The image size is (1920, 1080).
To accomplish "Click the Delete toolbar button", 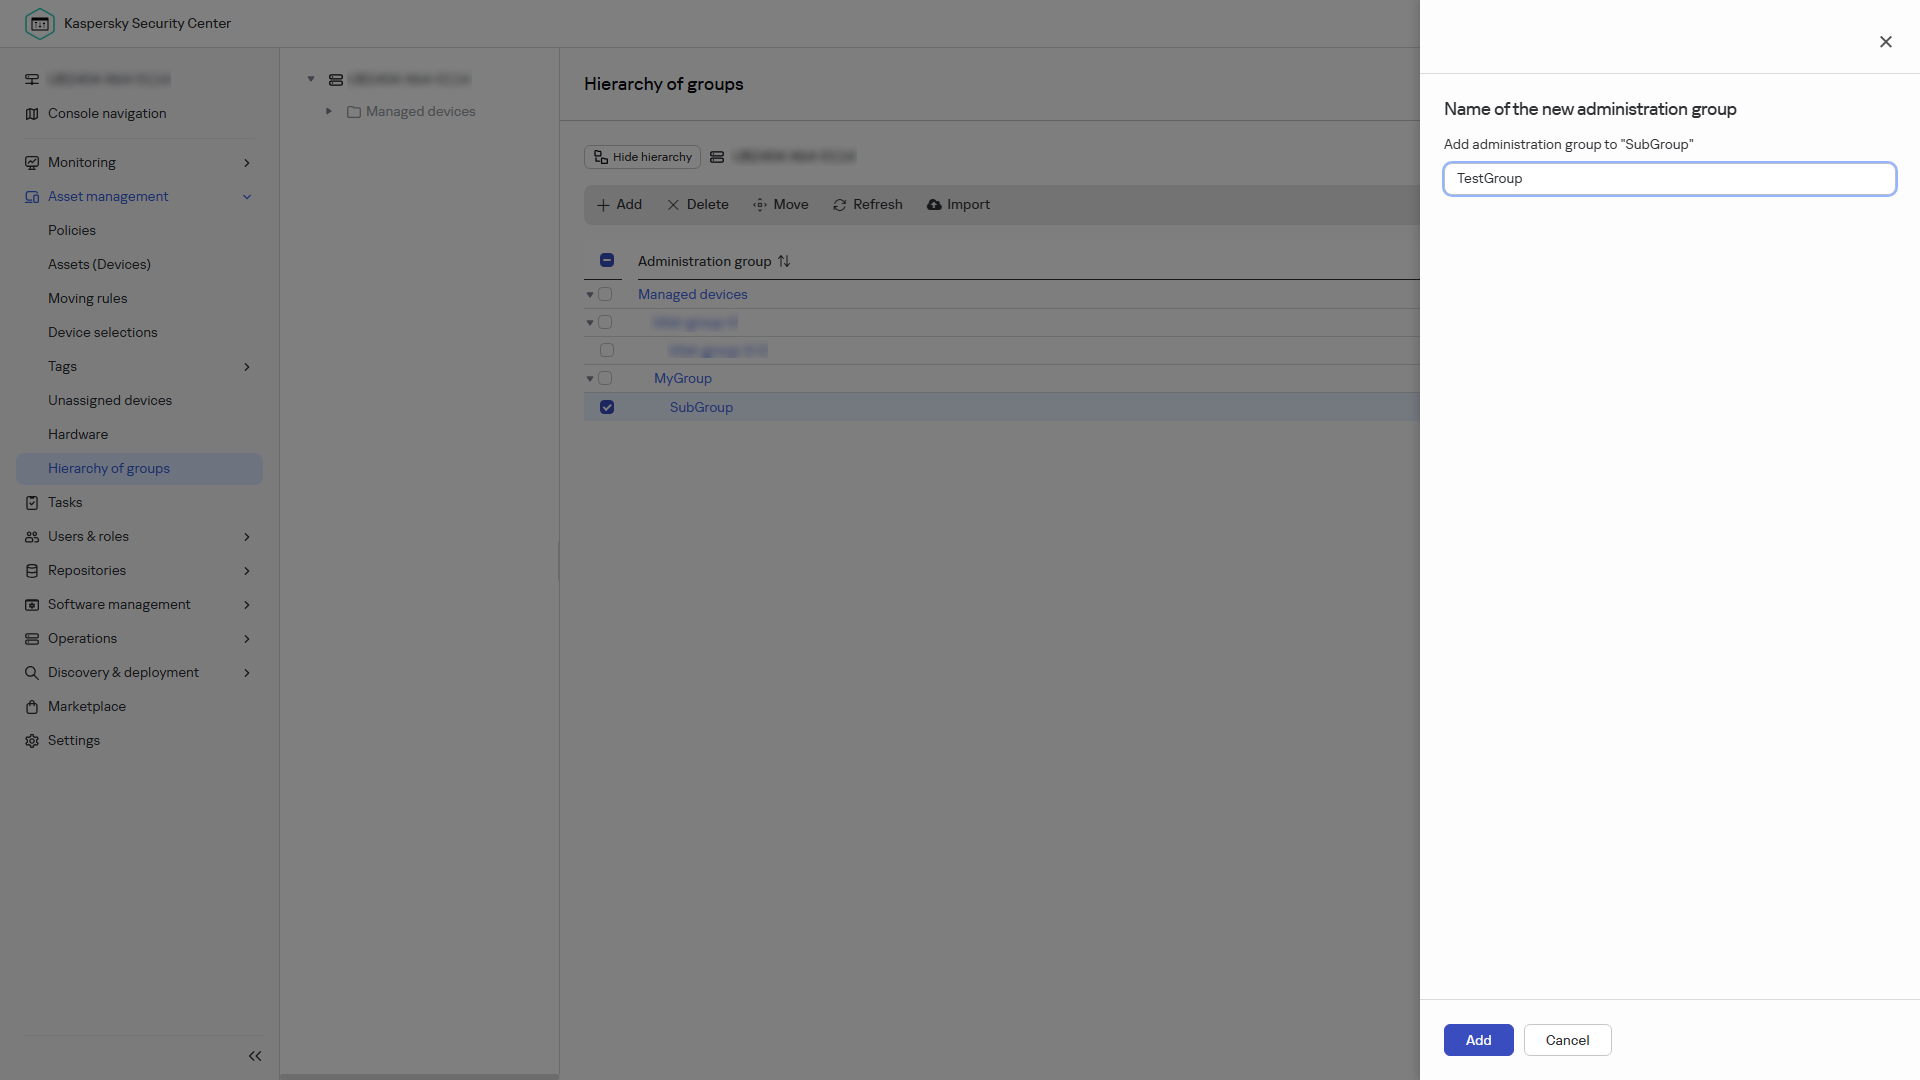I will (698, 205).
